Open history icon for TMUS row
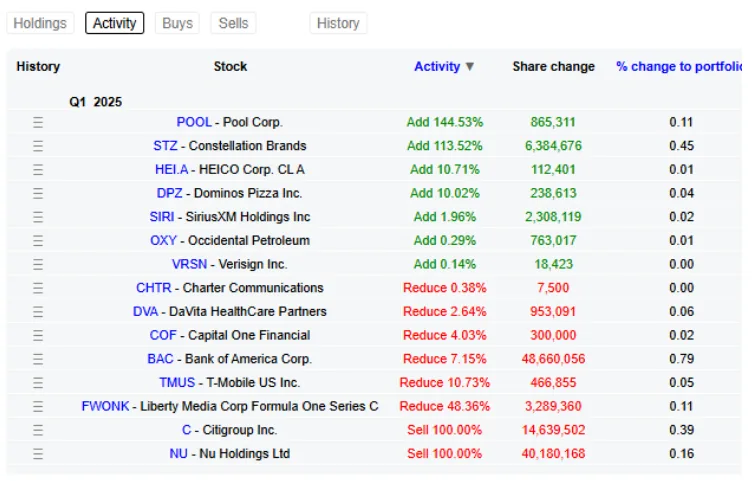 click(x=38, y=383)
